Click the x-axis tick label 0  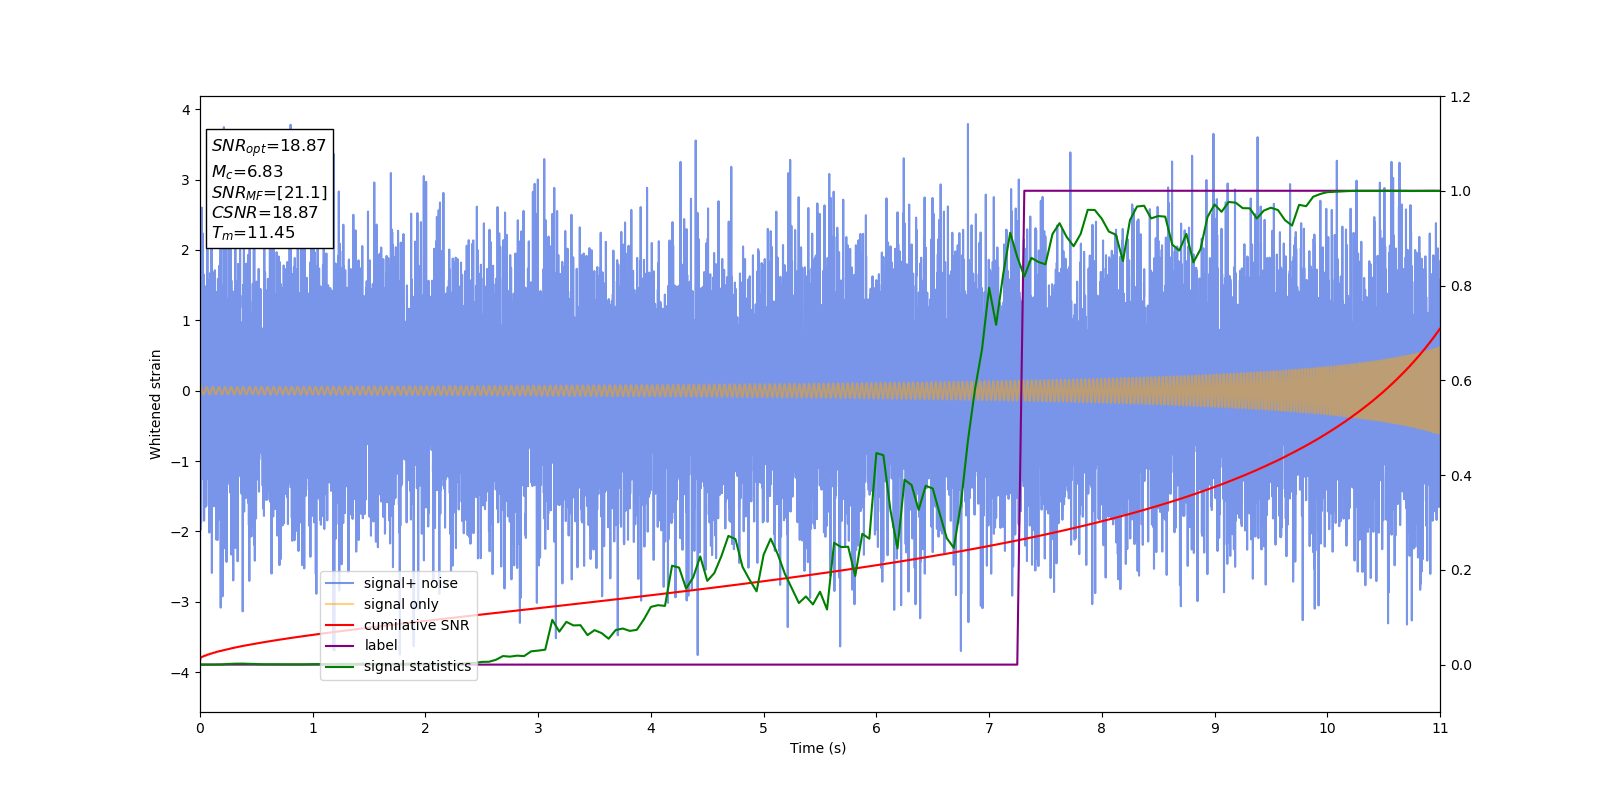tap(200, 728)
